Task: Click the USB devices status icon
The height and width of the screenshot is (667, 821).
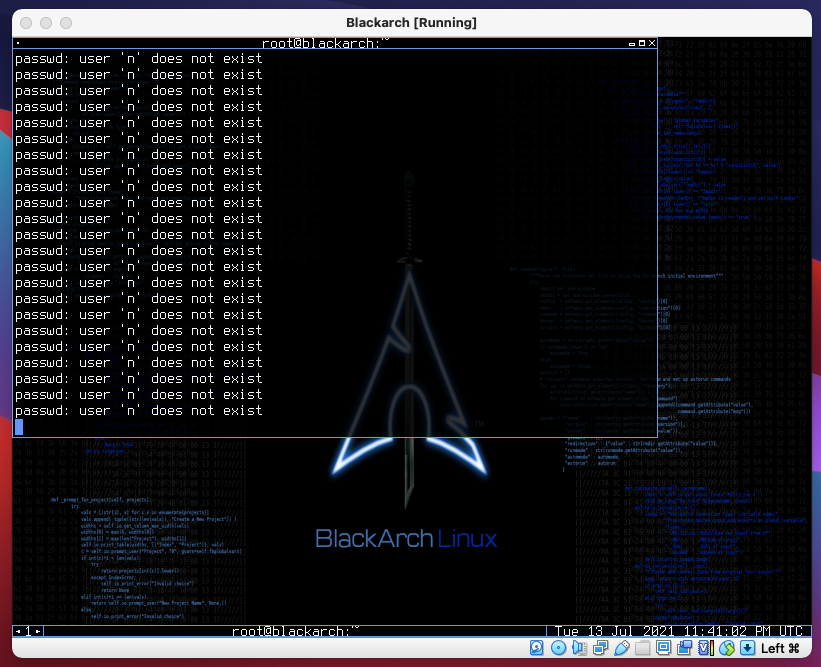Action: [x=623, y=648]
